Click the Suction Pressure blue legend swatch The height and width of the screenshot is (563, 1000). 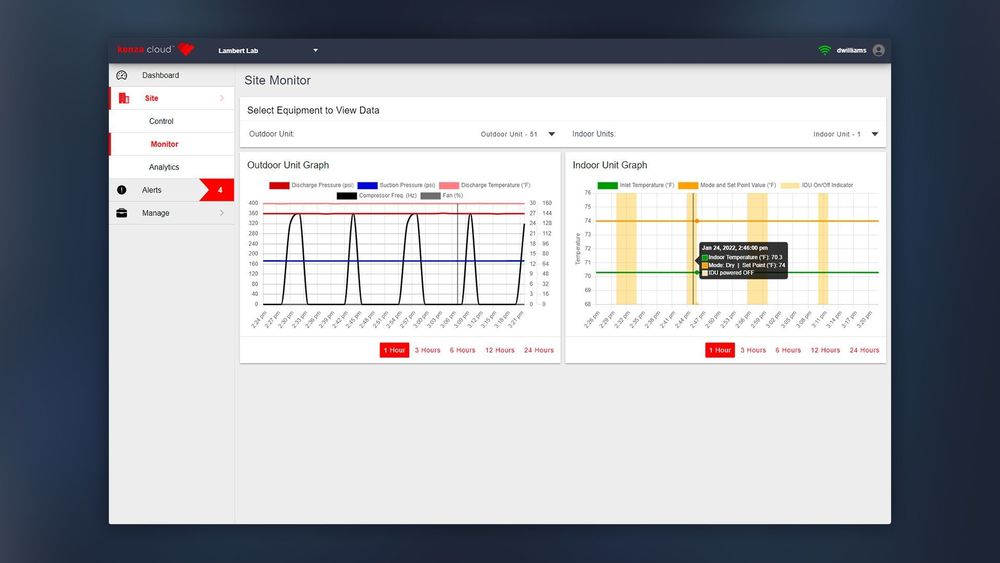tap(367, 185)
